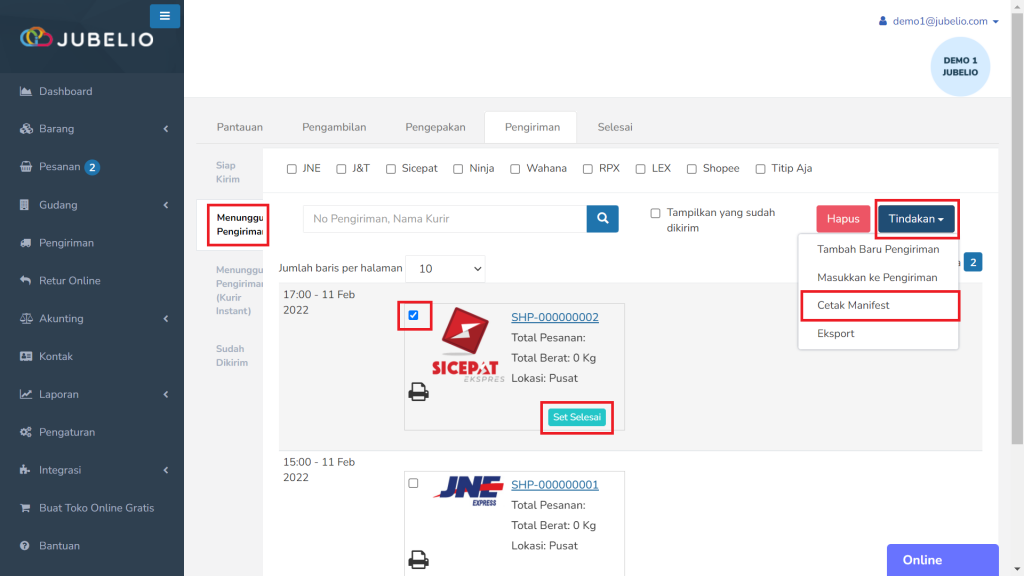Choose Masukkan ke Pengiriman from menu
This screenshot has width=1024, height=576.
tap(878, 278)
